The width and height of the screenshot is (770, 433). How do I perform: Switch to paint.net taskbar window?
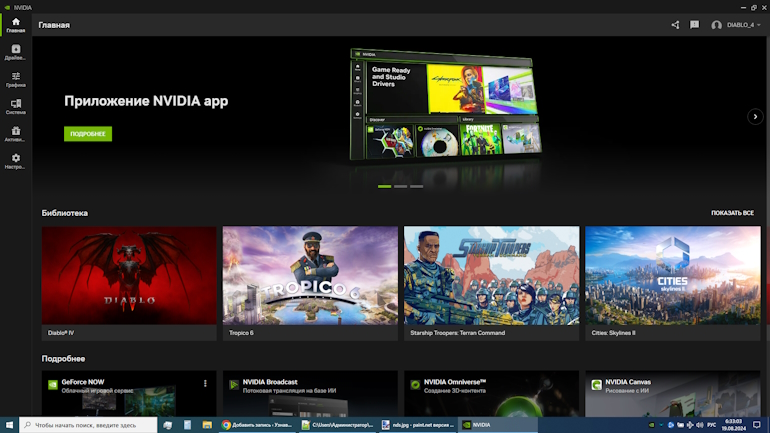pos(417,425)
